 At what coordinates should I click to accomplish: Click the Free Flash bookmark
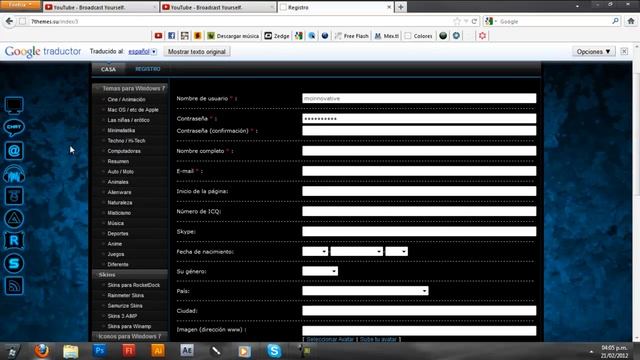pos(351,36)
